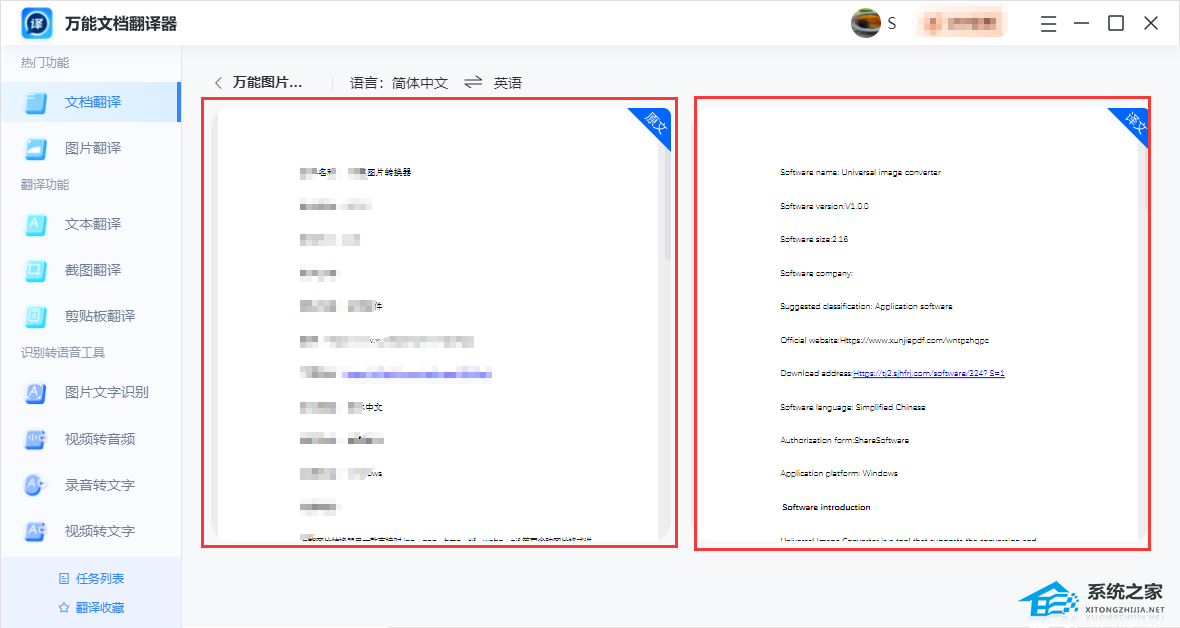Select the 剪贴板翻译 icon
Image resolution: width=1180 pixels, height=628 pixels.
(x=36, y=316)
